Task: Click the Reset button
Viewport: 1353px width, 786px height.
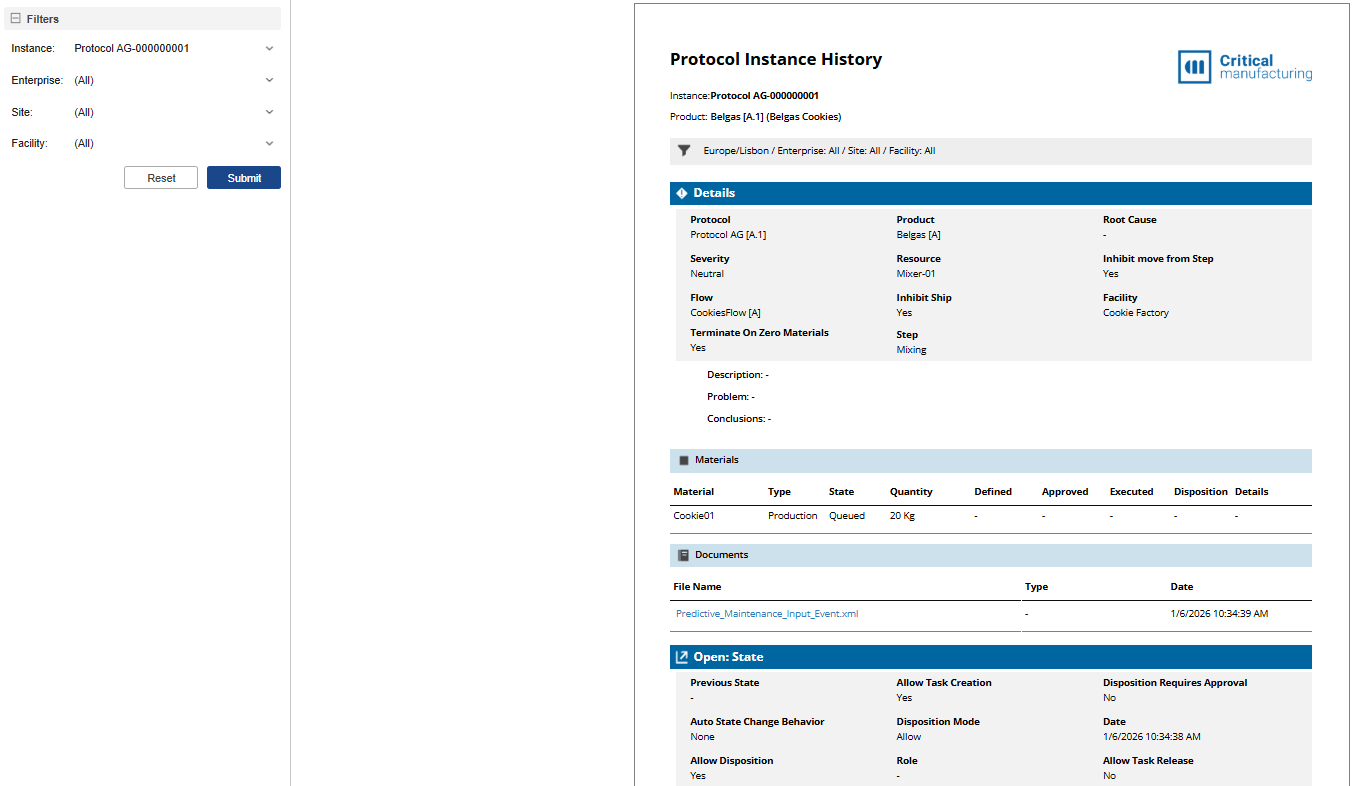Action: click(161, 178)
